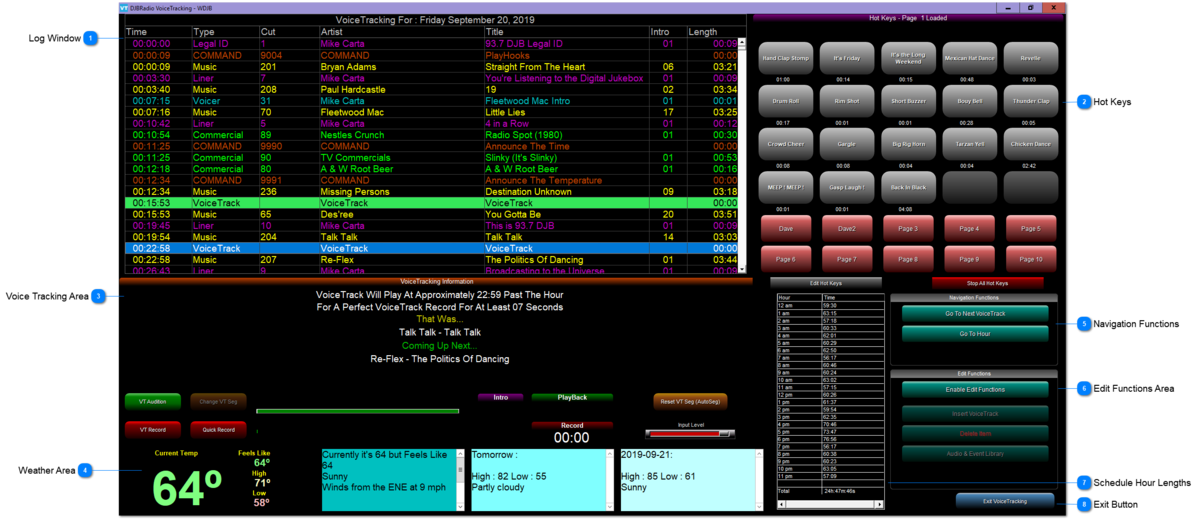Click down arrow in current weather text box
The height and width of the screenshot is (520, 1199).
click(460, 505)
